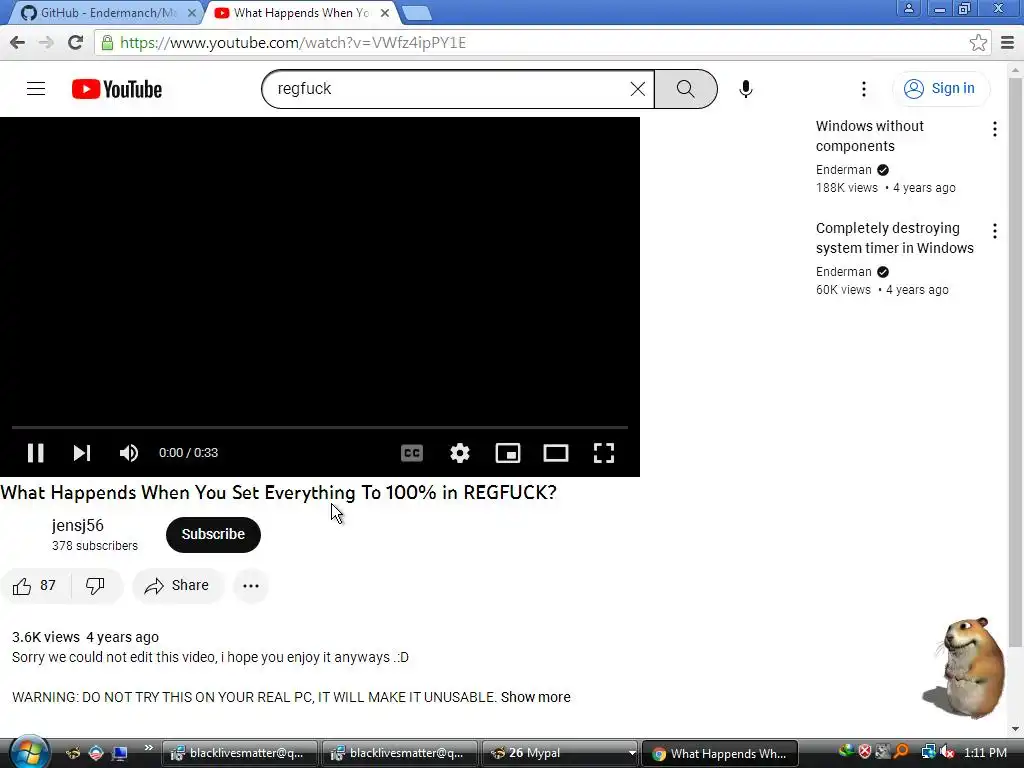Image resolution: width=1024 pixels, height=768 pixels.
Task: Open a new browser tab
Action: click(x=417, y=12)
